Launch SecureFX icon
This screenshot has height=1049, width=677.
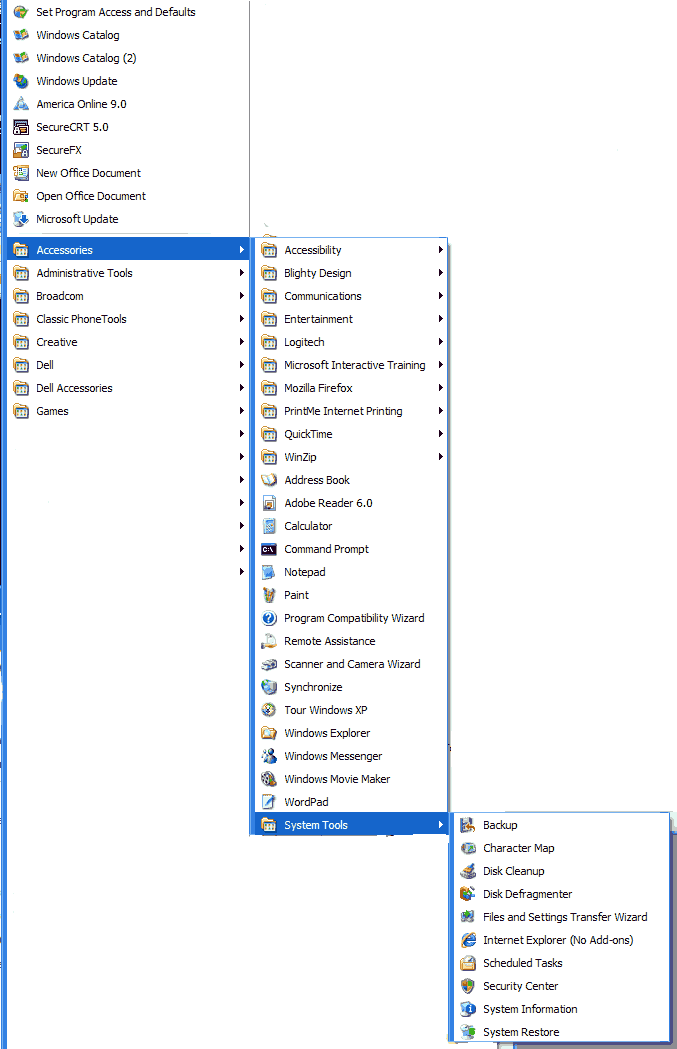pos(21,150)
